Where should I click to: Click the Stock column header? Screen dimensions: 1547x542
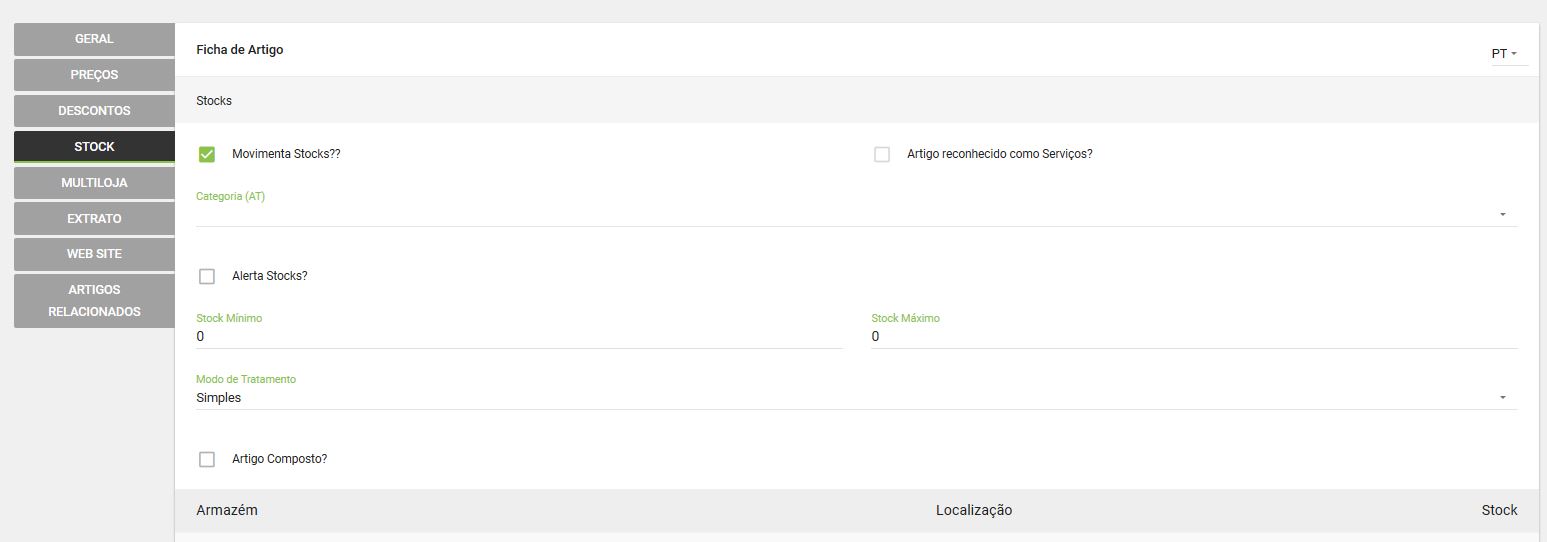[1499, 510]
